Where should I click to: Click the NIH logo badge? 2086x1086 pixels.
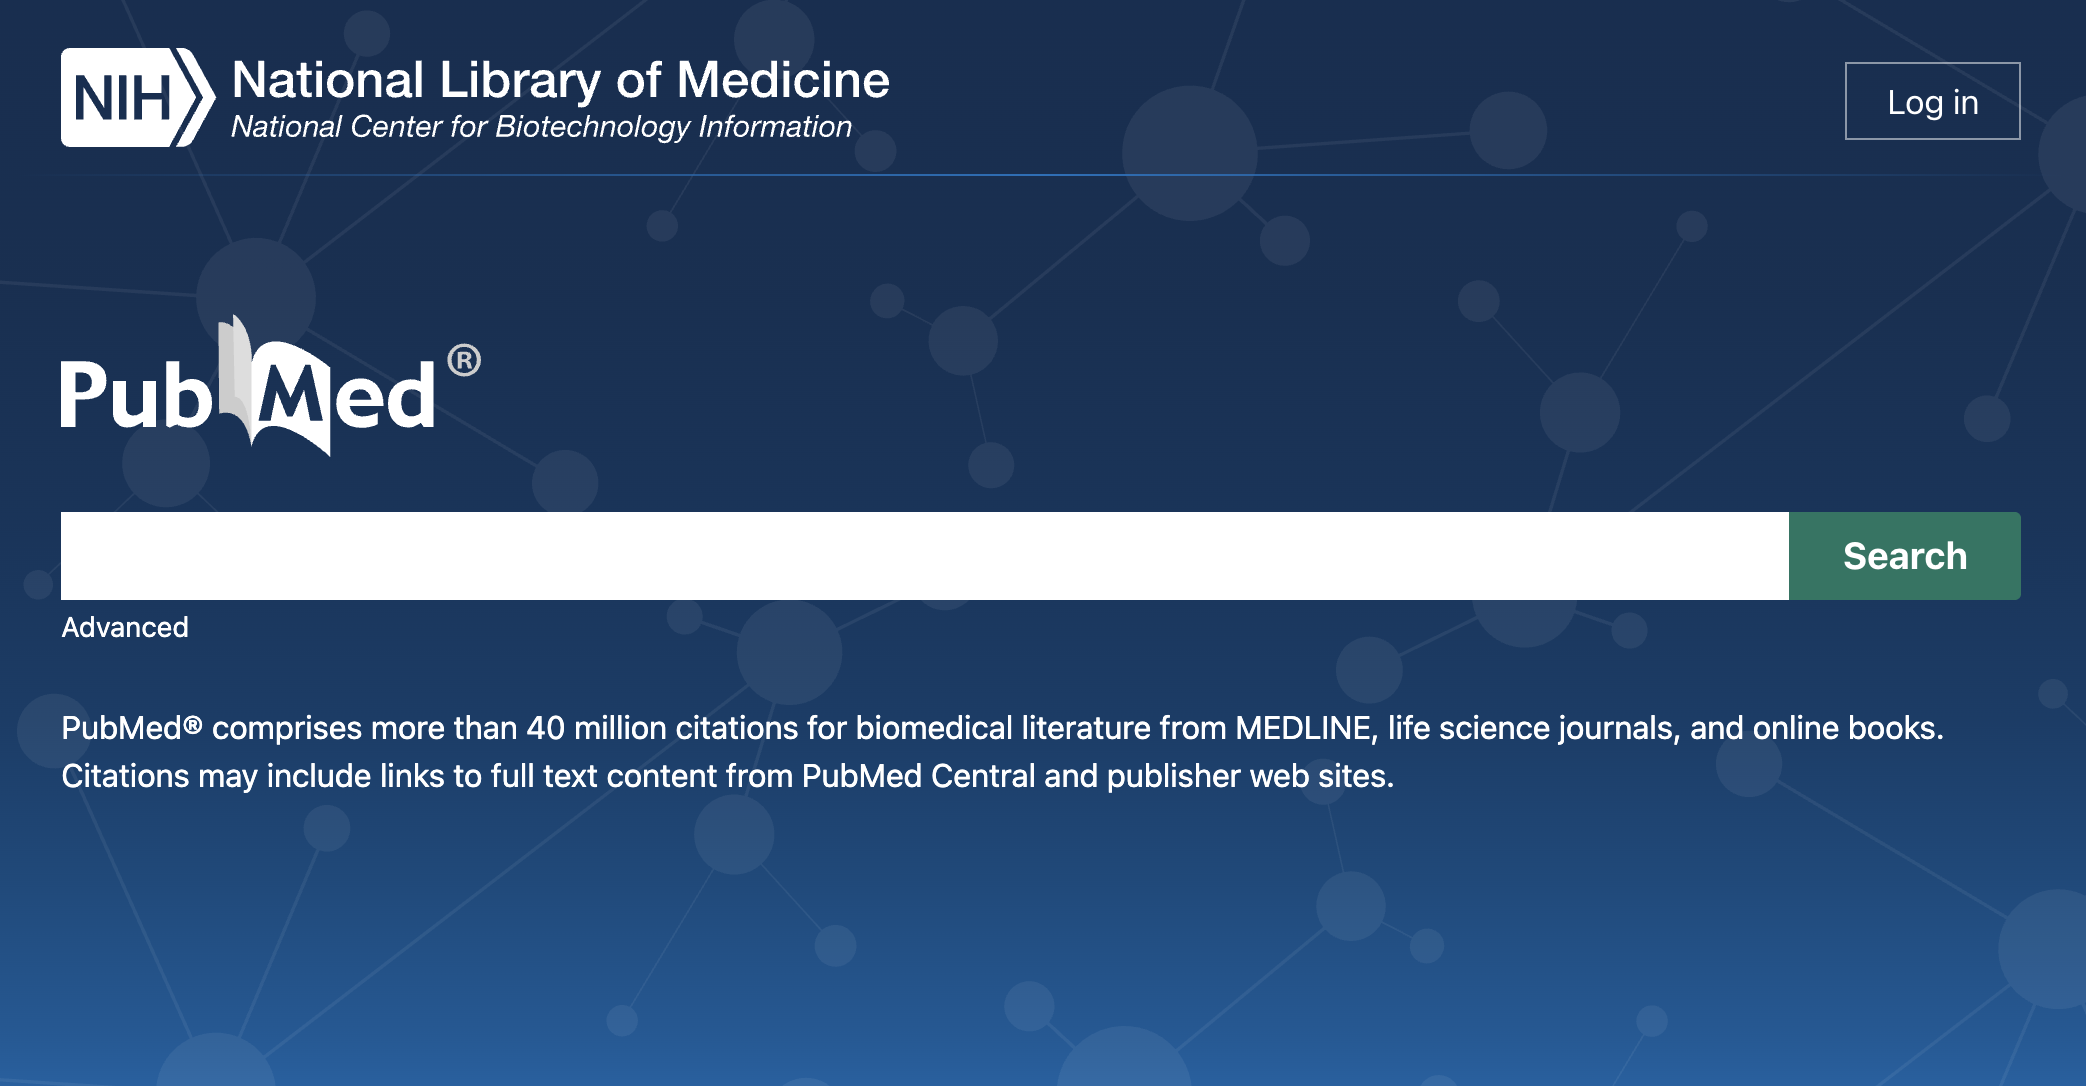[x=138, y=98]
